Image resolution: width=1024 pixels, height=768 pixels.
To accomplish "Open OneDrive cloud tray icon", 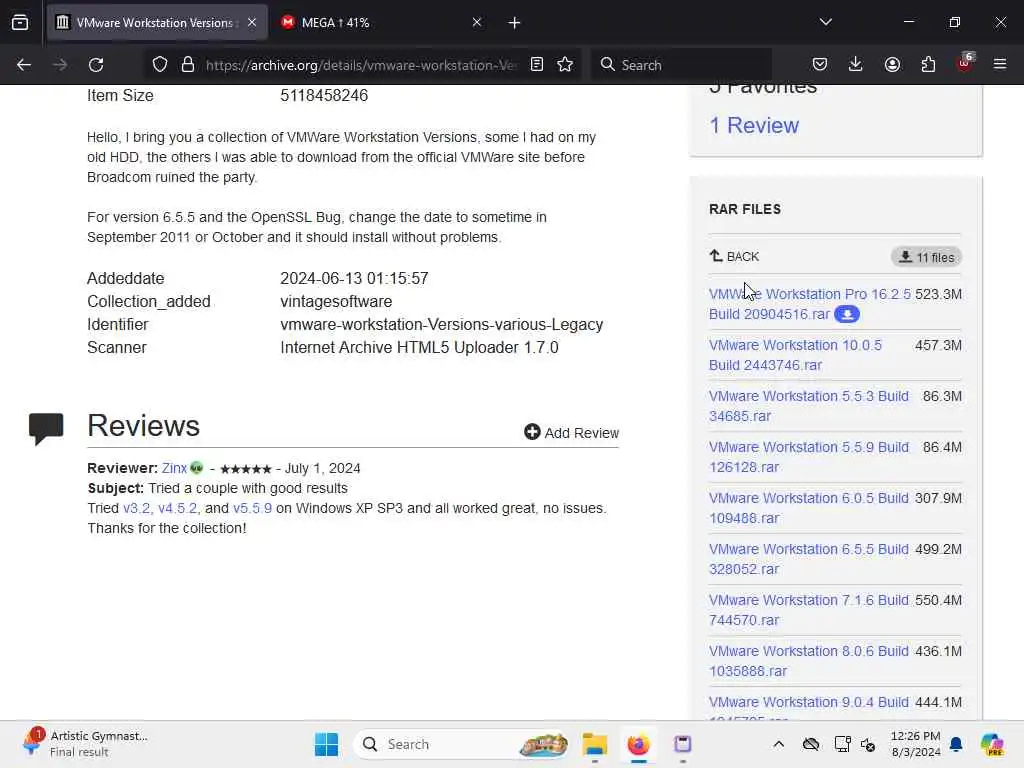I will tap(811, 744).
